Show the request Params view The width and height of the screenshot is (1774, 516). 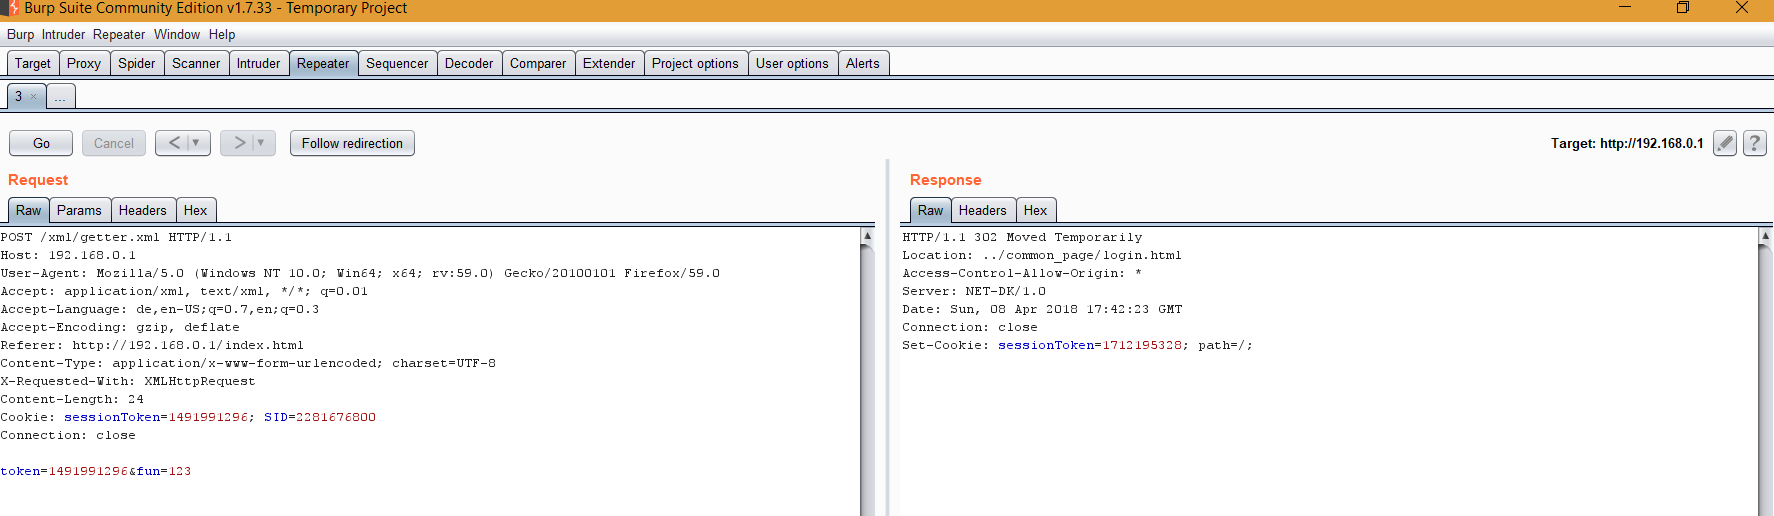coord(79,210)
